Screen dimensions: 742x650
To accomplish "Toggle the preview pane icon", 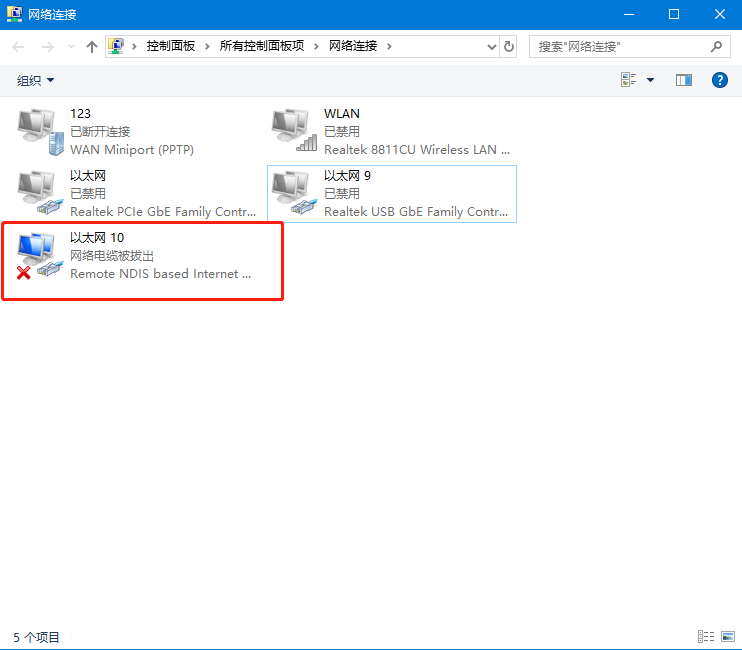I will (684, 80).
